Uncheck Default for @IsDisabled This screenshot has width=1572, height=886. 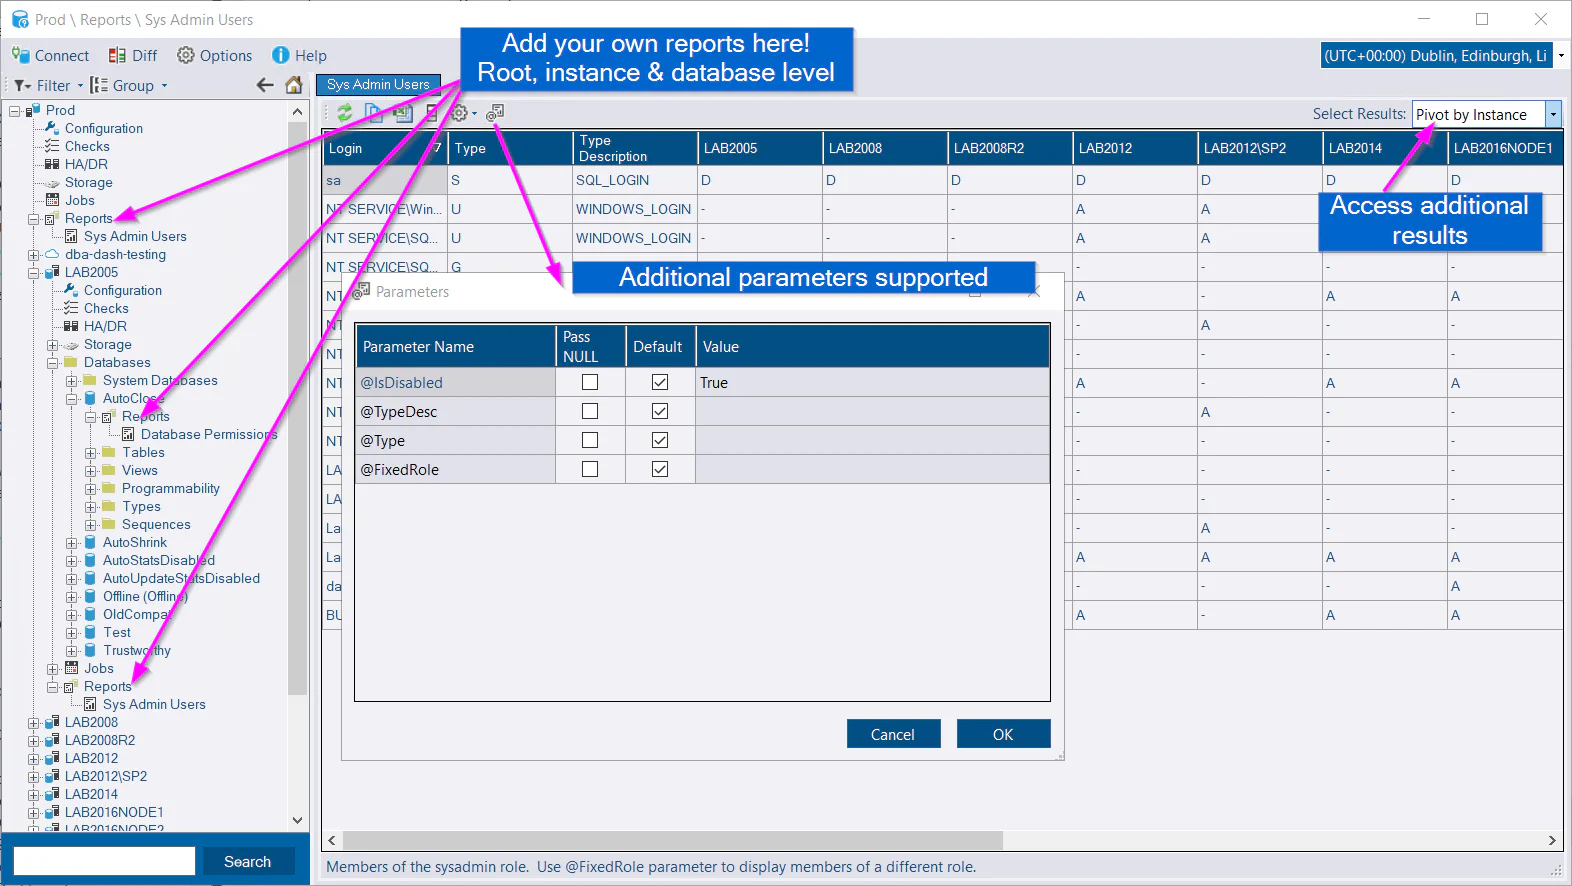[660, 382]
